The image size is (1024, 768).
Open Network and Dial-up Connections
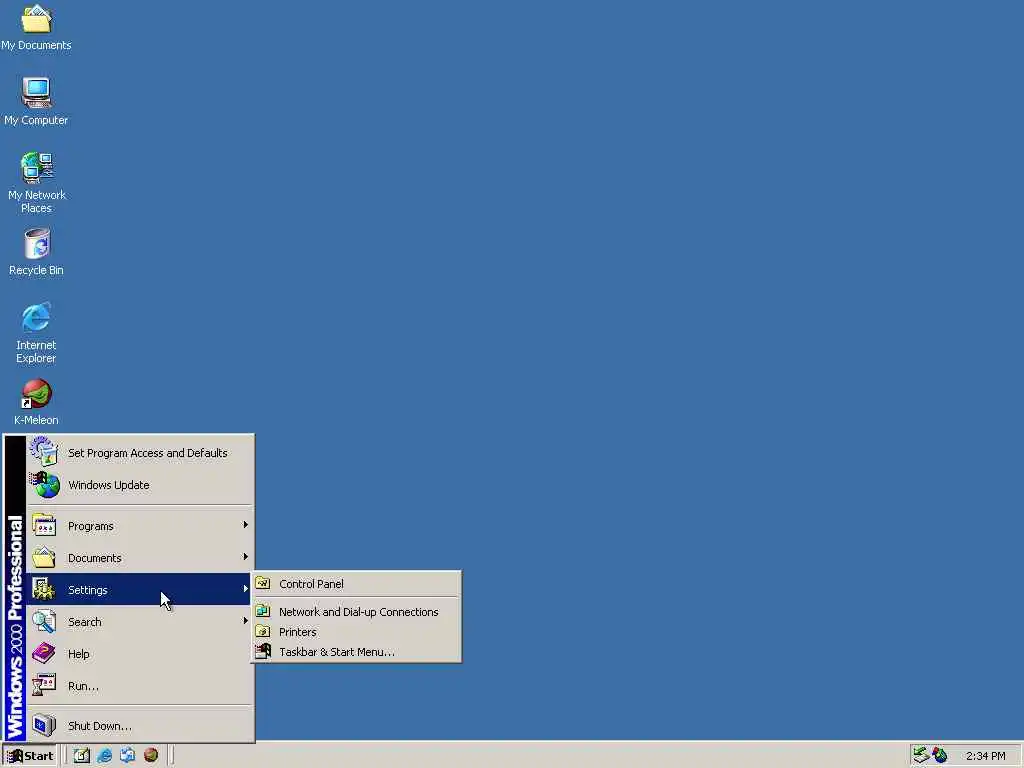[357, 612]
